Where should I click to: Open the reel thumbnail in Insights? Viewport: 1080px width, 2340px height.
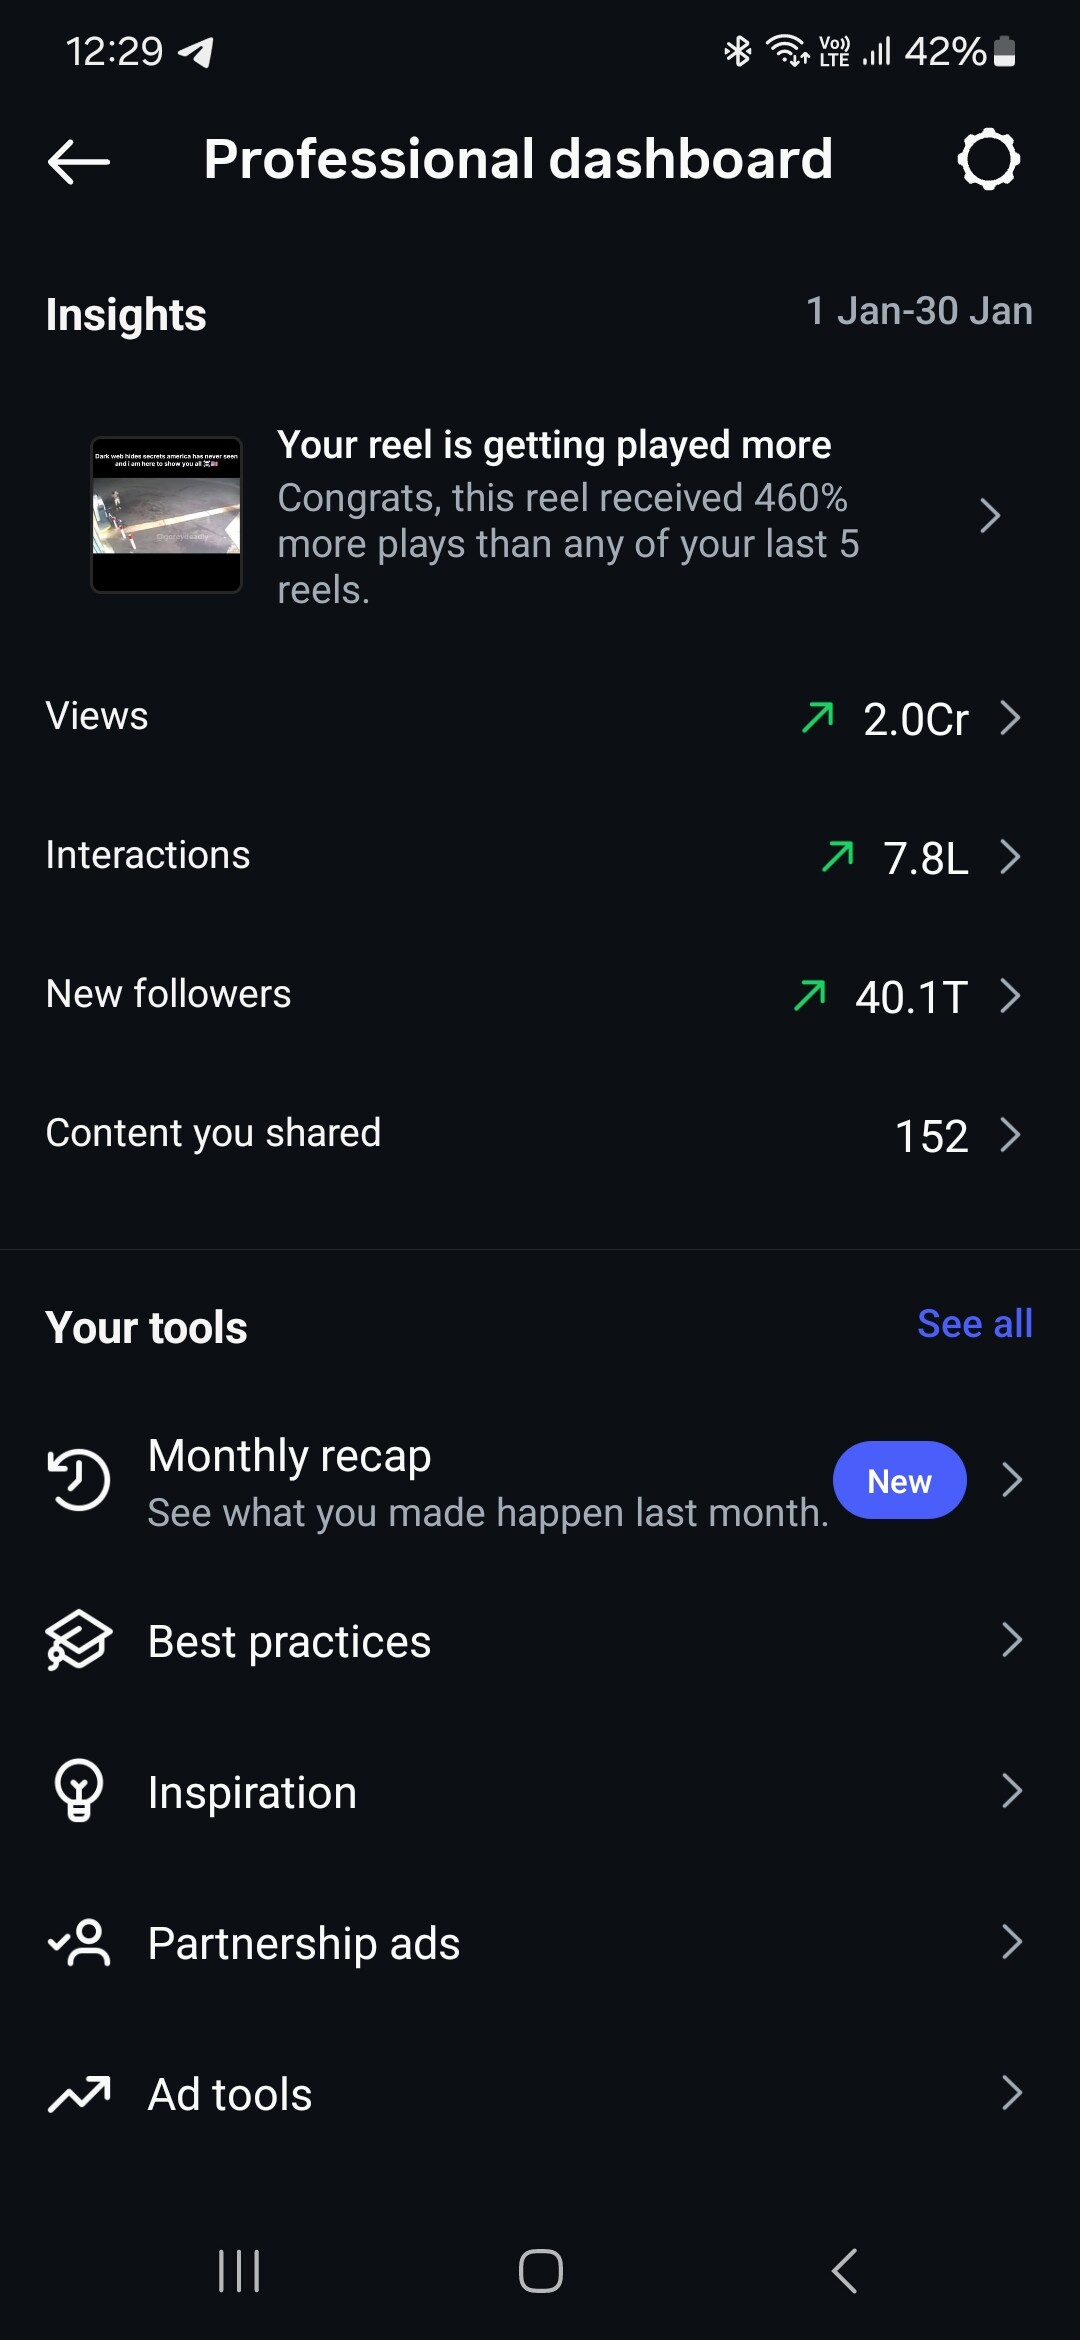click(167, 515)
